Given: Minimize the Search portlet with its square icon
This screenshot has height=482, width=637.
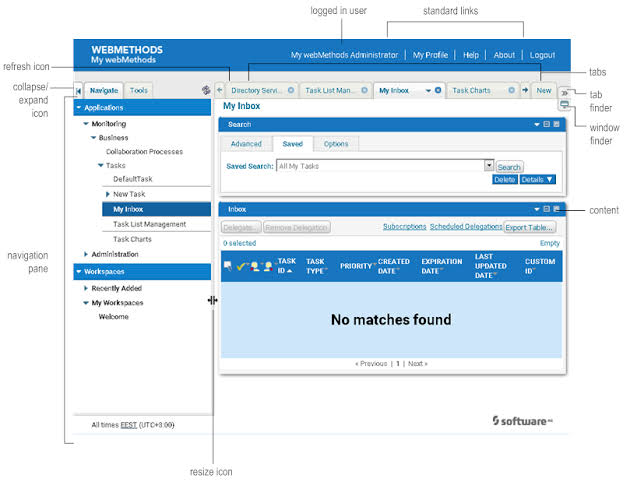Looking at the screenshot, I should 546,124.
